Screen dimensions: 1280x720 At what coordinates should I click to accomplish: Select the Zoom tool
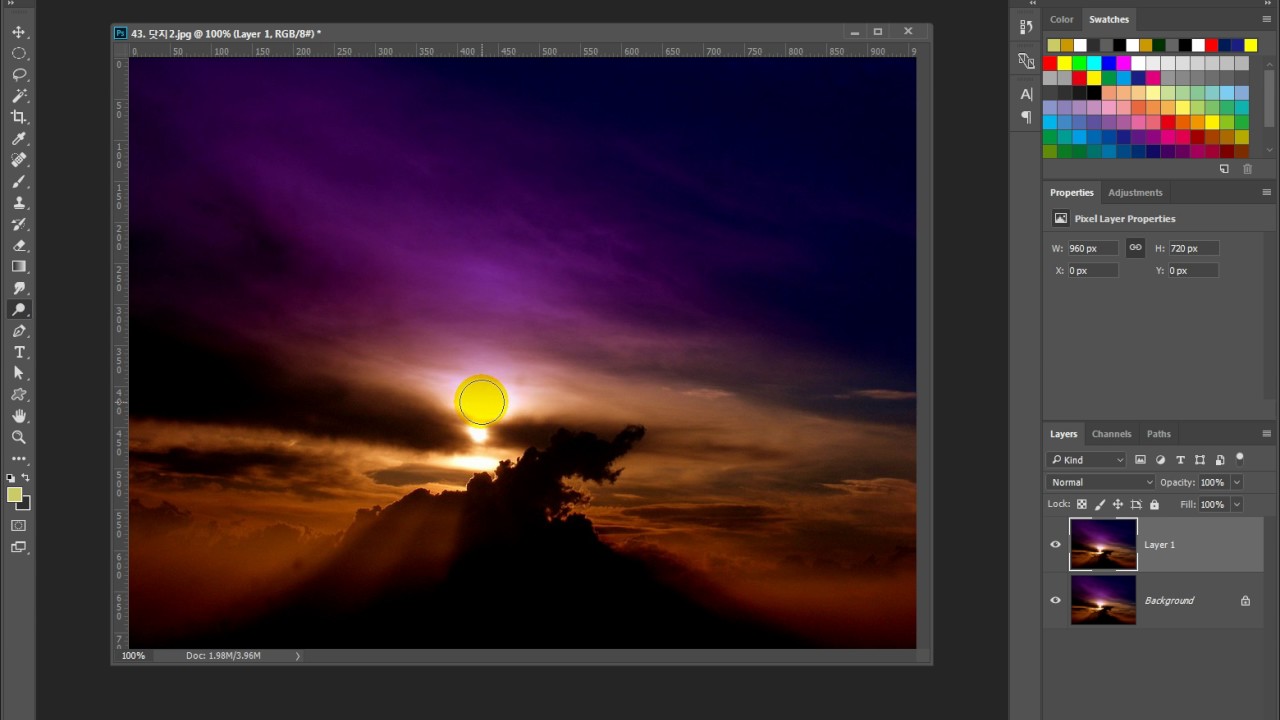(x=19, y=437)
